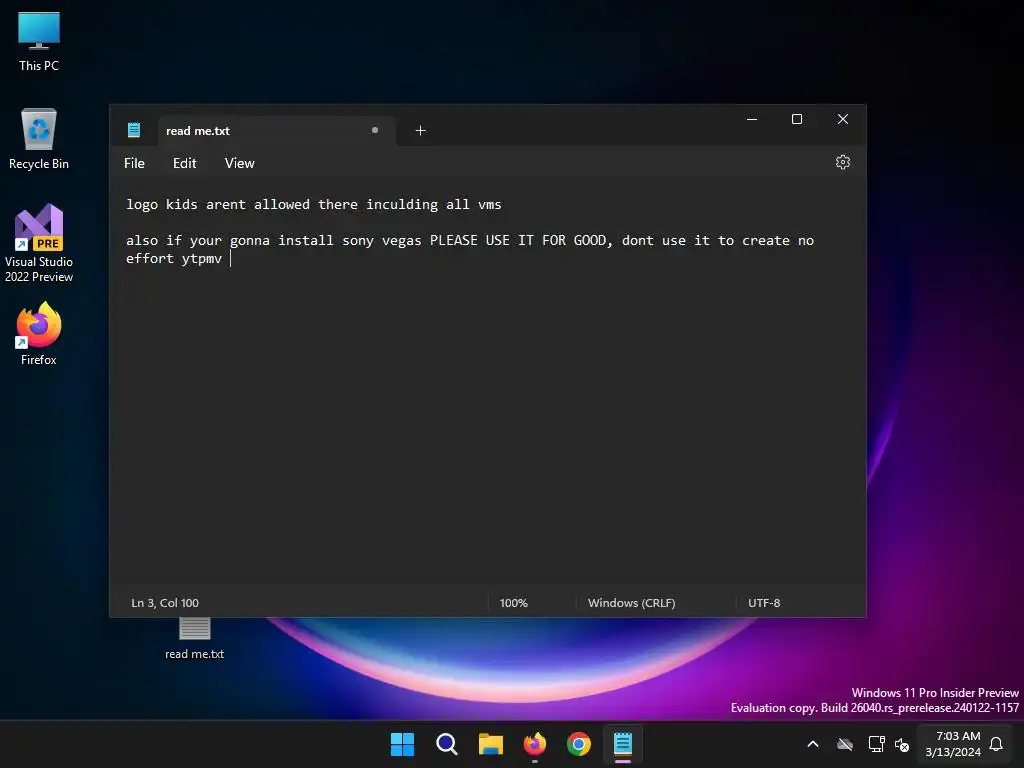The width and height of the screenshot is (1024, 768).
Task: Open taskbar Search
Action: click(x=447, y=744)
